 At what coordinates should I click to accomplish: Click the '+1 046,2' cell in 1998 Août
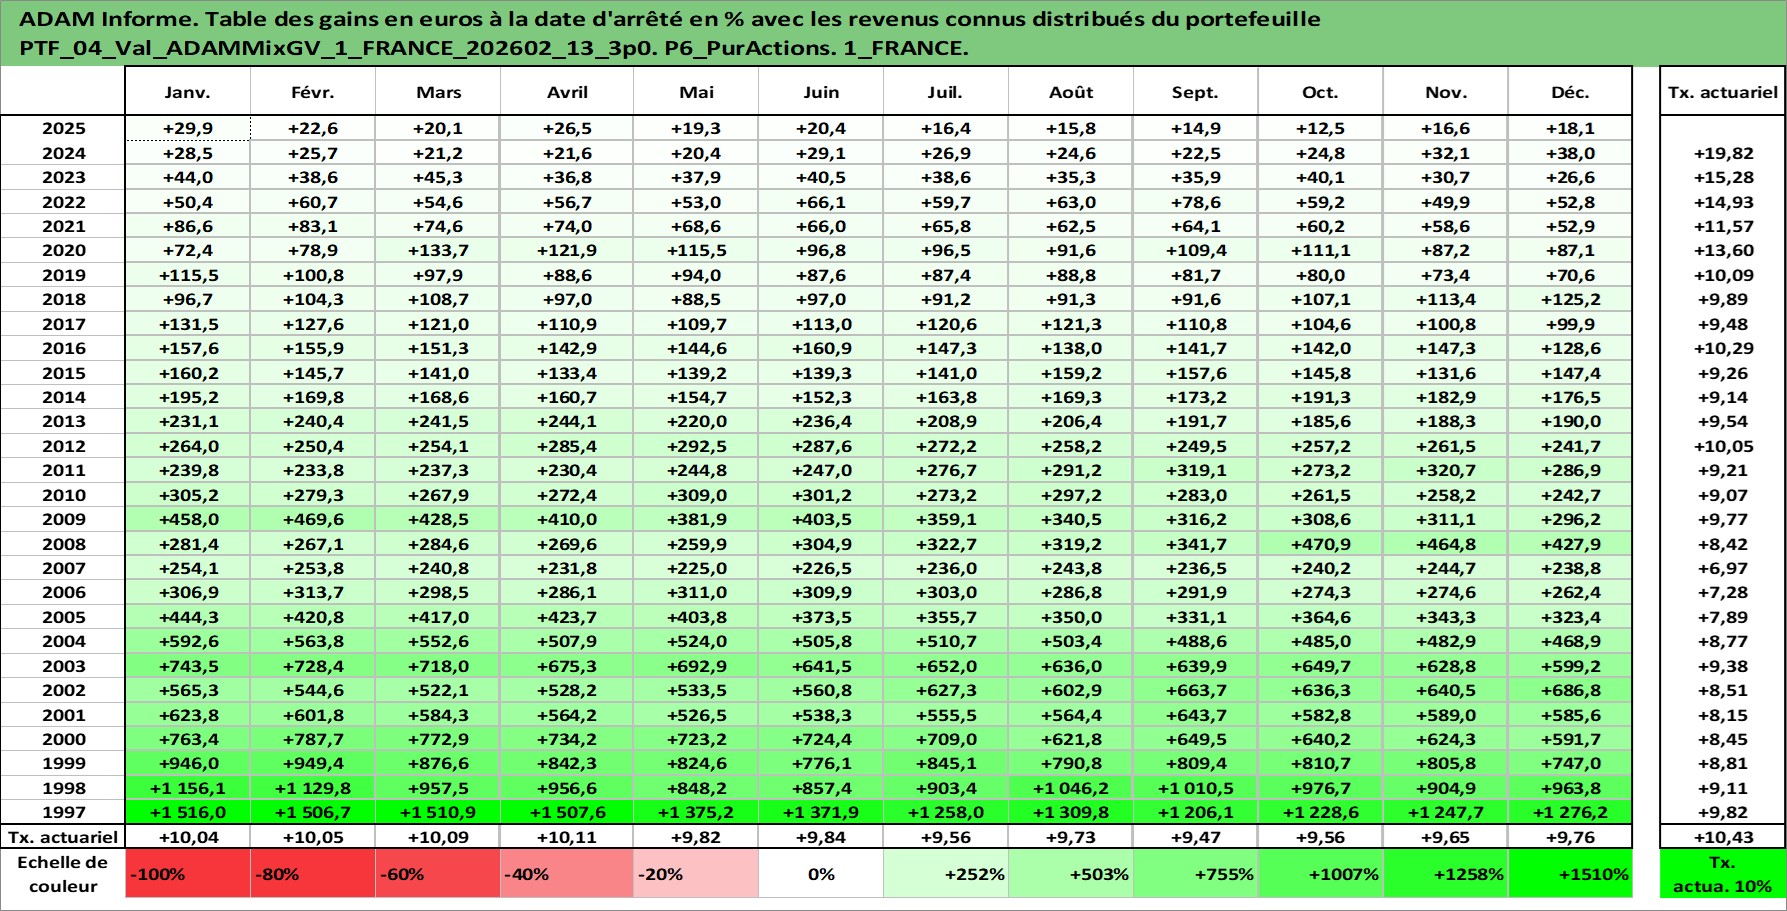coord(1071,788)
